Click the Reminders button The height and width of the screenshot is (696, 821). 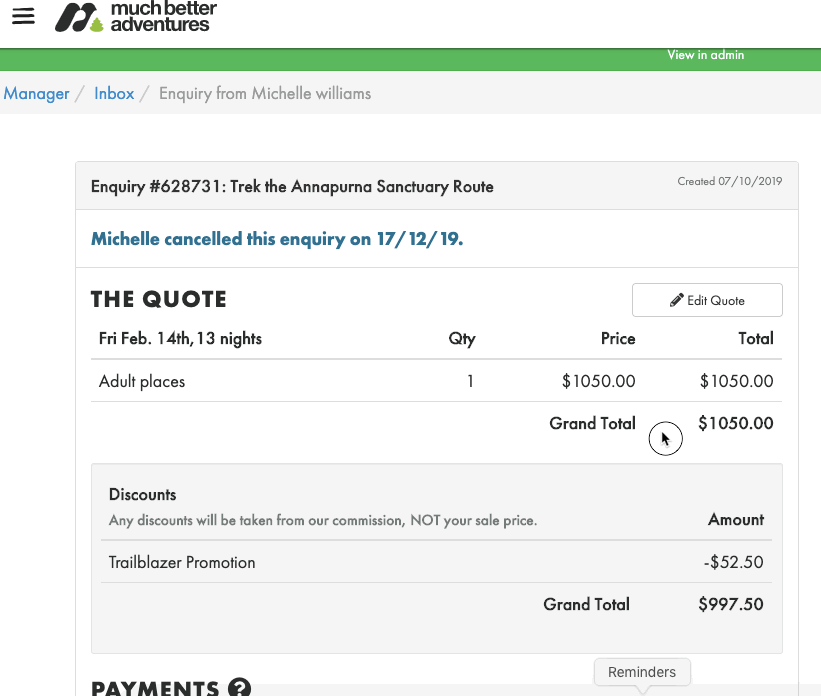point(642,672)
